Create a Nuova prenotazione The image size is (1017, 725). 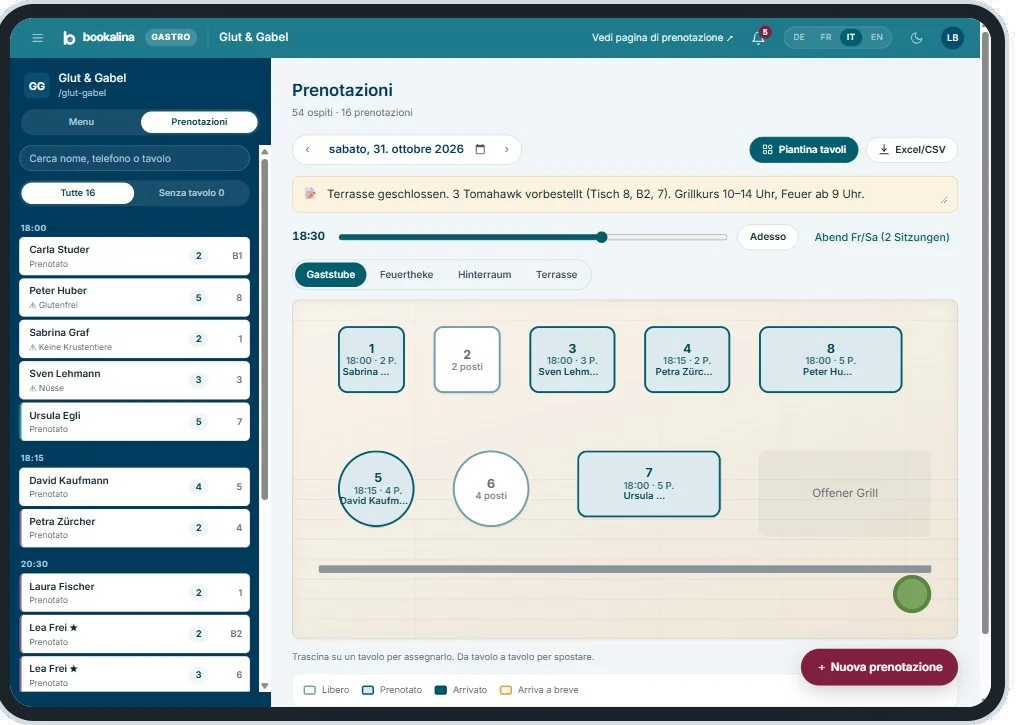pyautogui.click(x=879, y=667)
